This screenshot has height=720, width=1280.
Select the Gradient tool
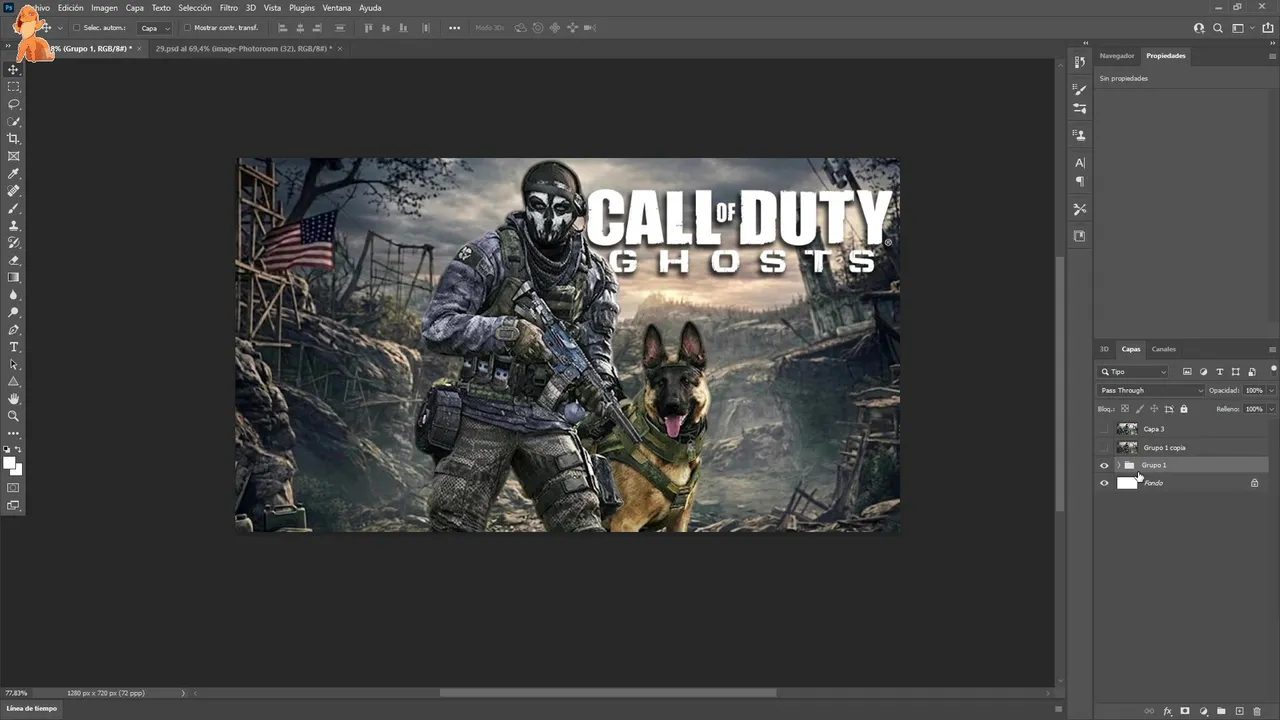(x=14, y=278)
